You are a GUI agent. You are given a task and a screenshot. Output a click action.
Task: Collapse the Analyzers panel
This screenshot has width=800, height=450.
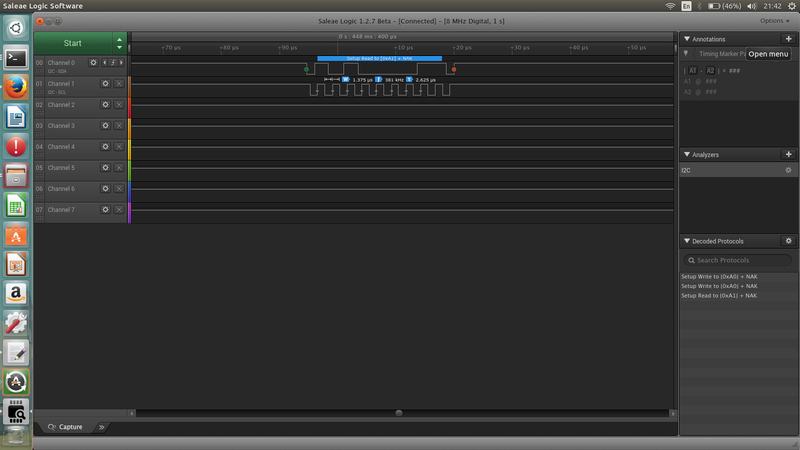point(687,154)
